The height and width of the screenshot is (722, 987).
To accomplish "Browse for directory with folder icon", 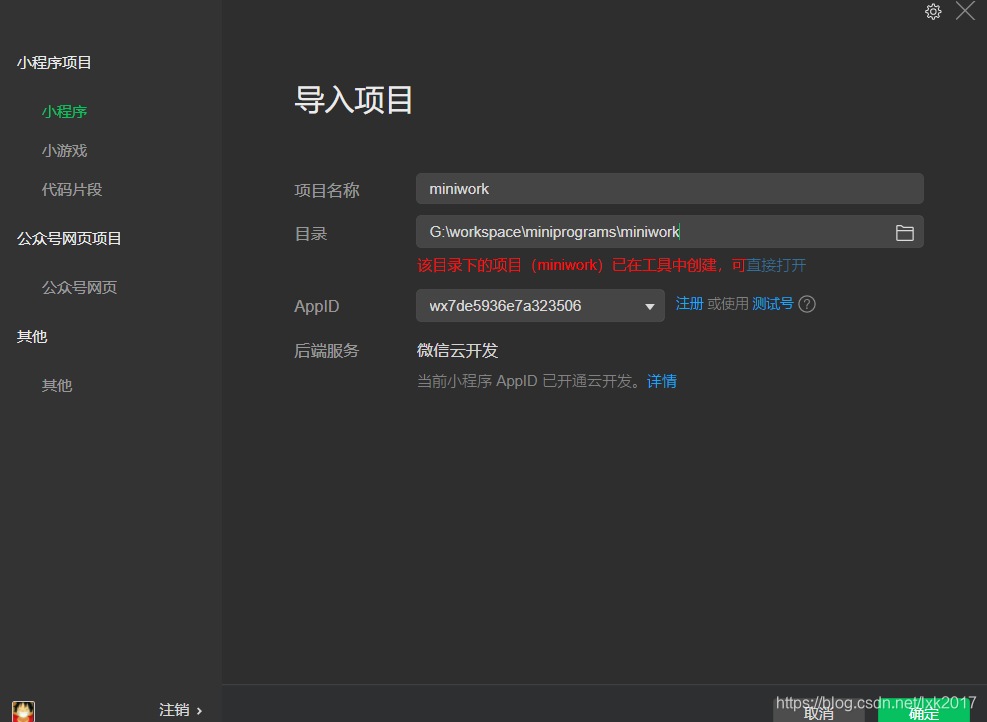I will click(x=905, y=233).
